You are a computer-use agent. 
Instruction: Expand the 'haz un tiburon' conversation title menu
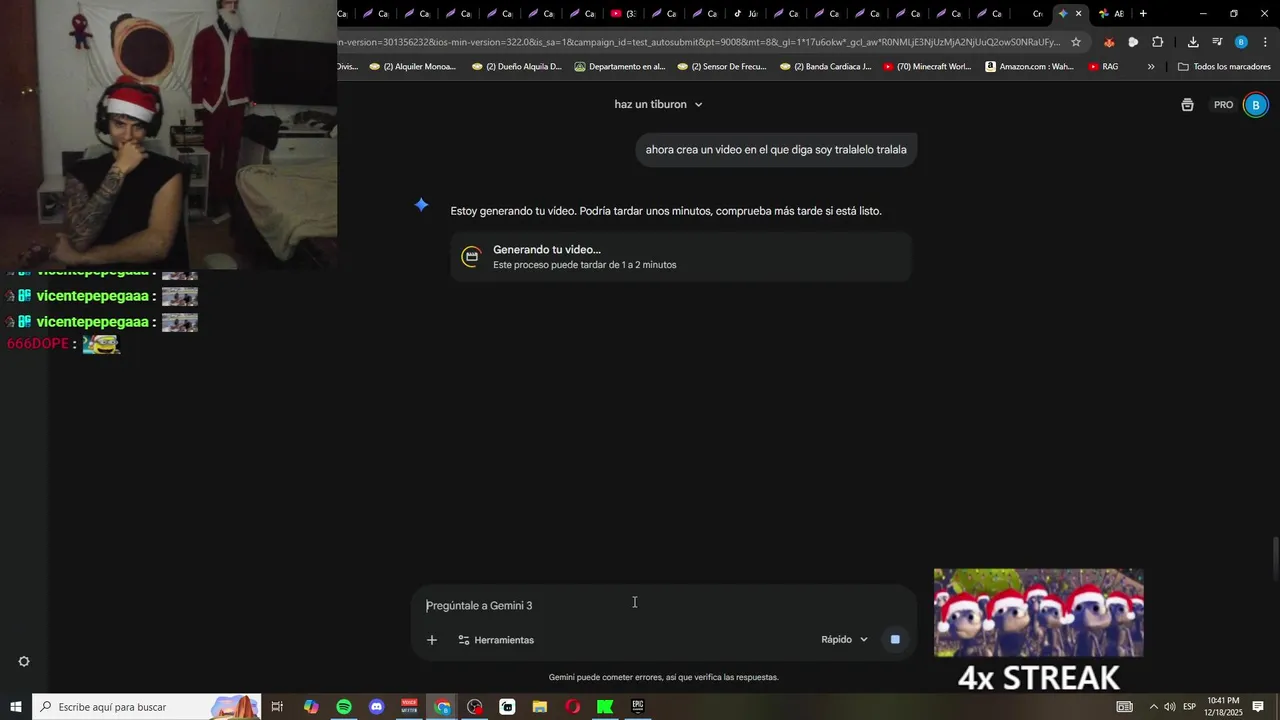point(659,104)
